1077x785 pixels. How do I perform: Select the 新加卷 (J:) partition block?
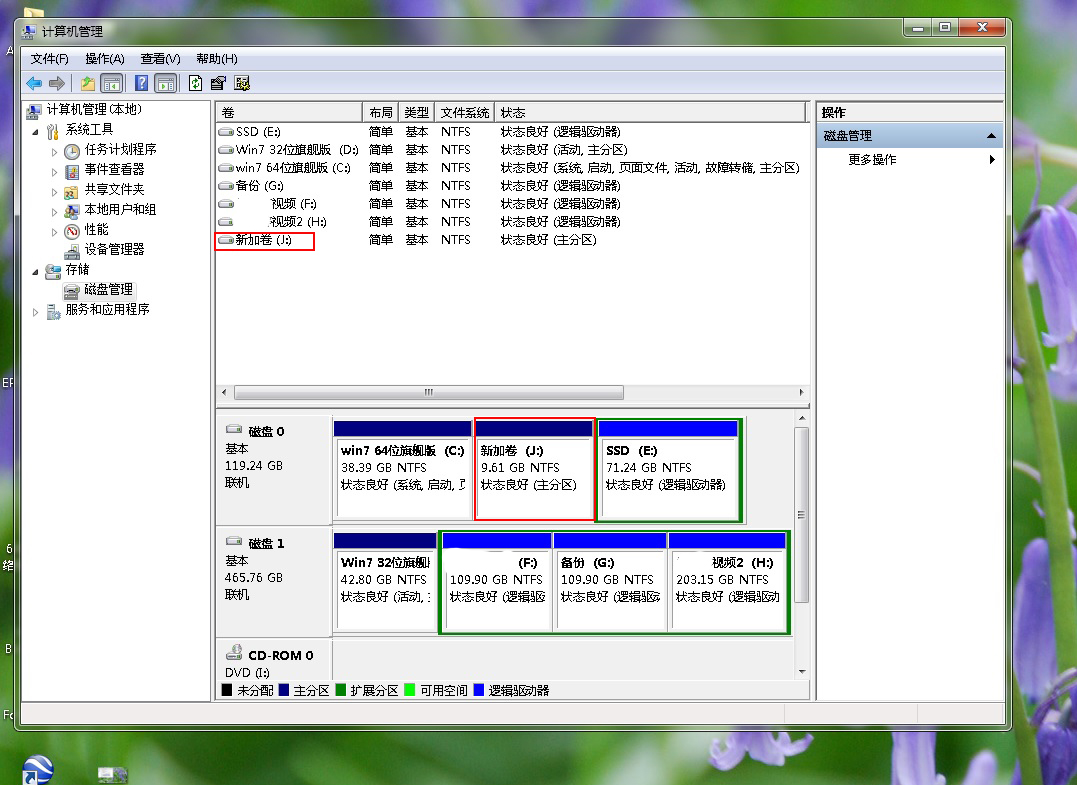pos(534,470)
